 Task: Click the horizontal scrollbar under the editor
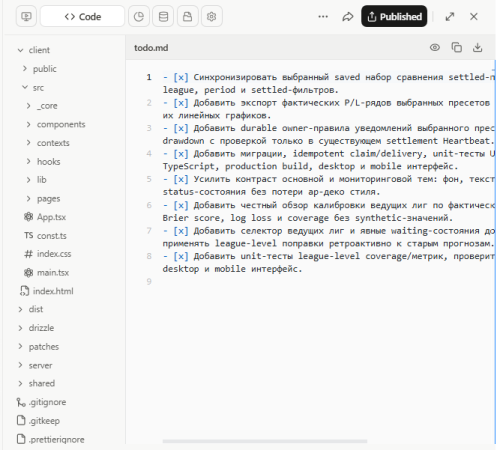coord(265,441)
